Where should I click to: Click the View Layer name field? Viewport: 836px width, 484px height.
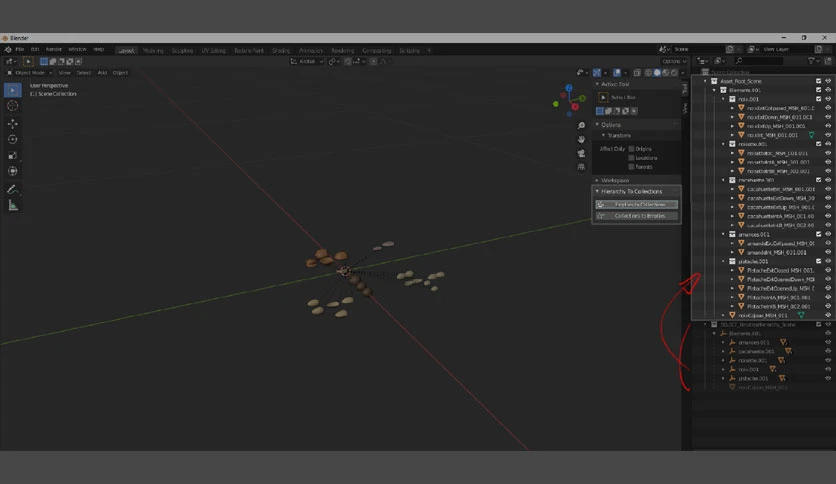pos(787,49)
